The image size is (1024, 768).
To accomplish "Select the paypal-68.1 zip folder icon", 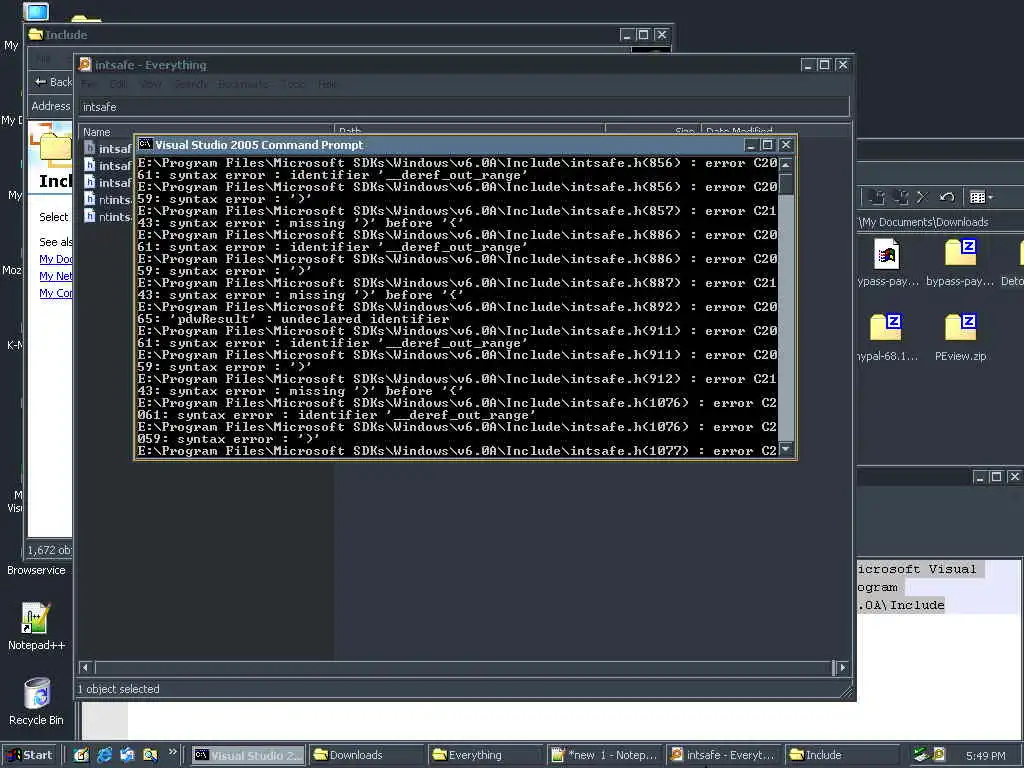I will (886, 328).
